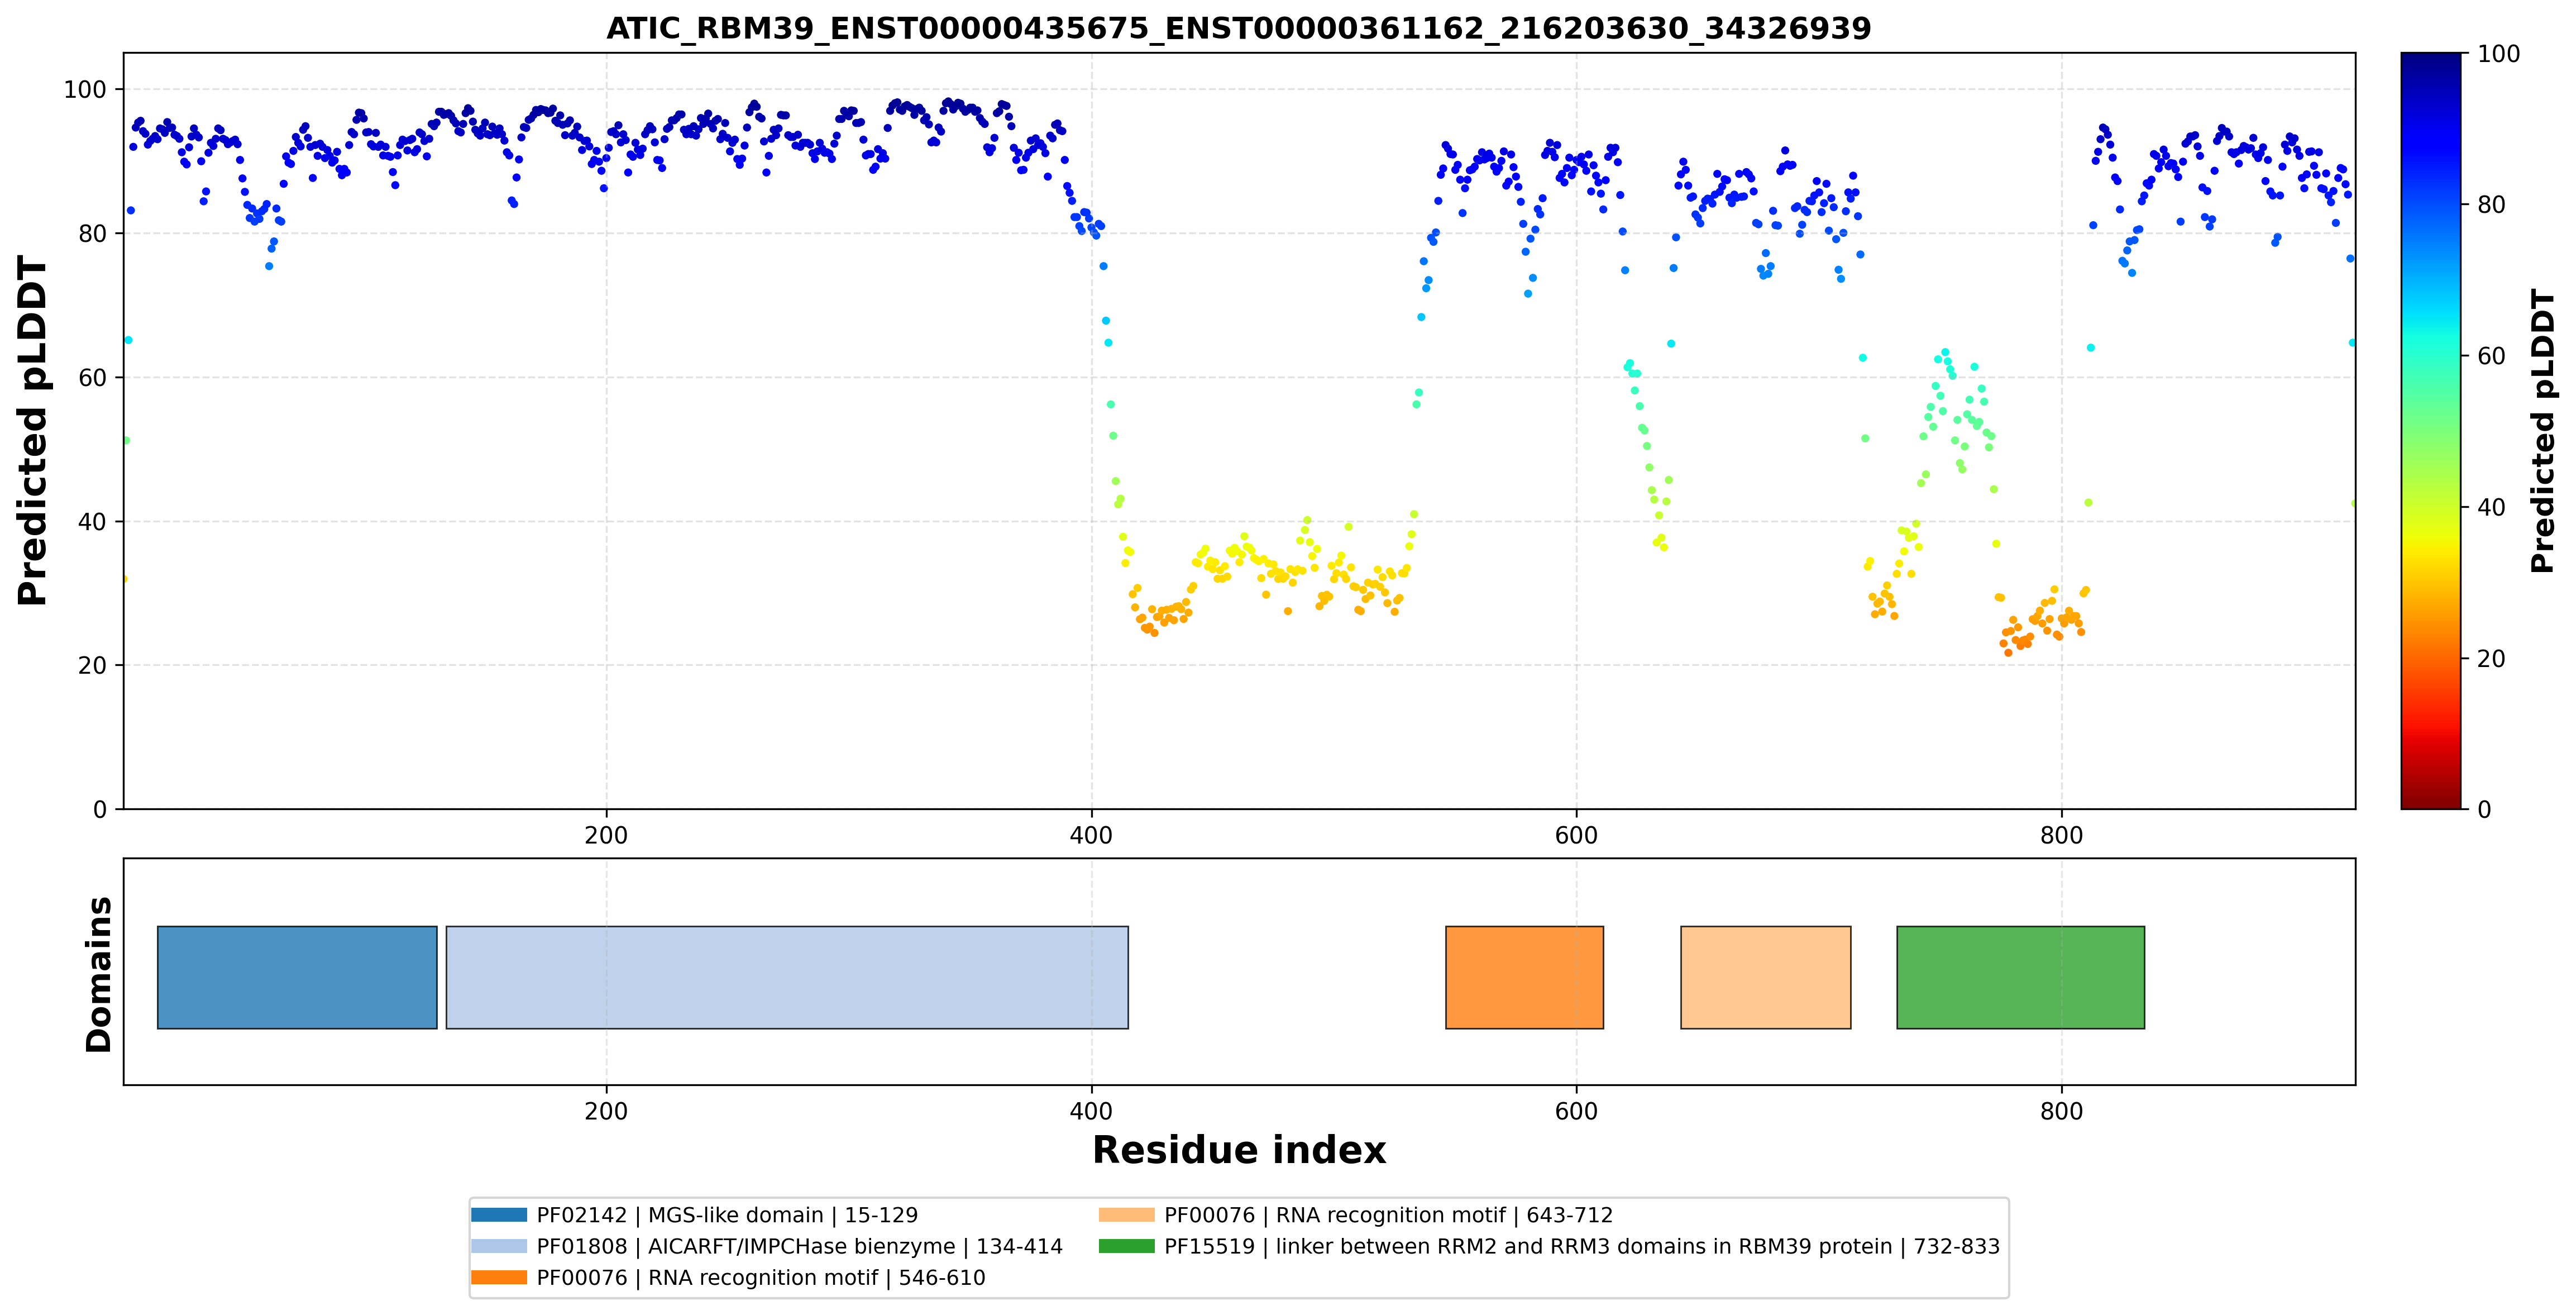Viewport: 2576px width, 1315px height.
Task: Click the PF00076 643-712 legend swatch
Action: click(x=1126, y=1215)
